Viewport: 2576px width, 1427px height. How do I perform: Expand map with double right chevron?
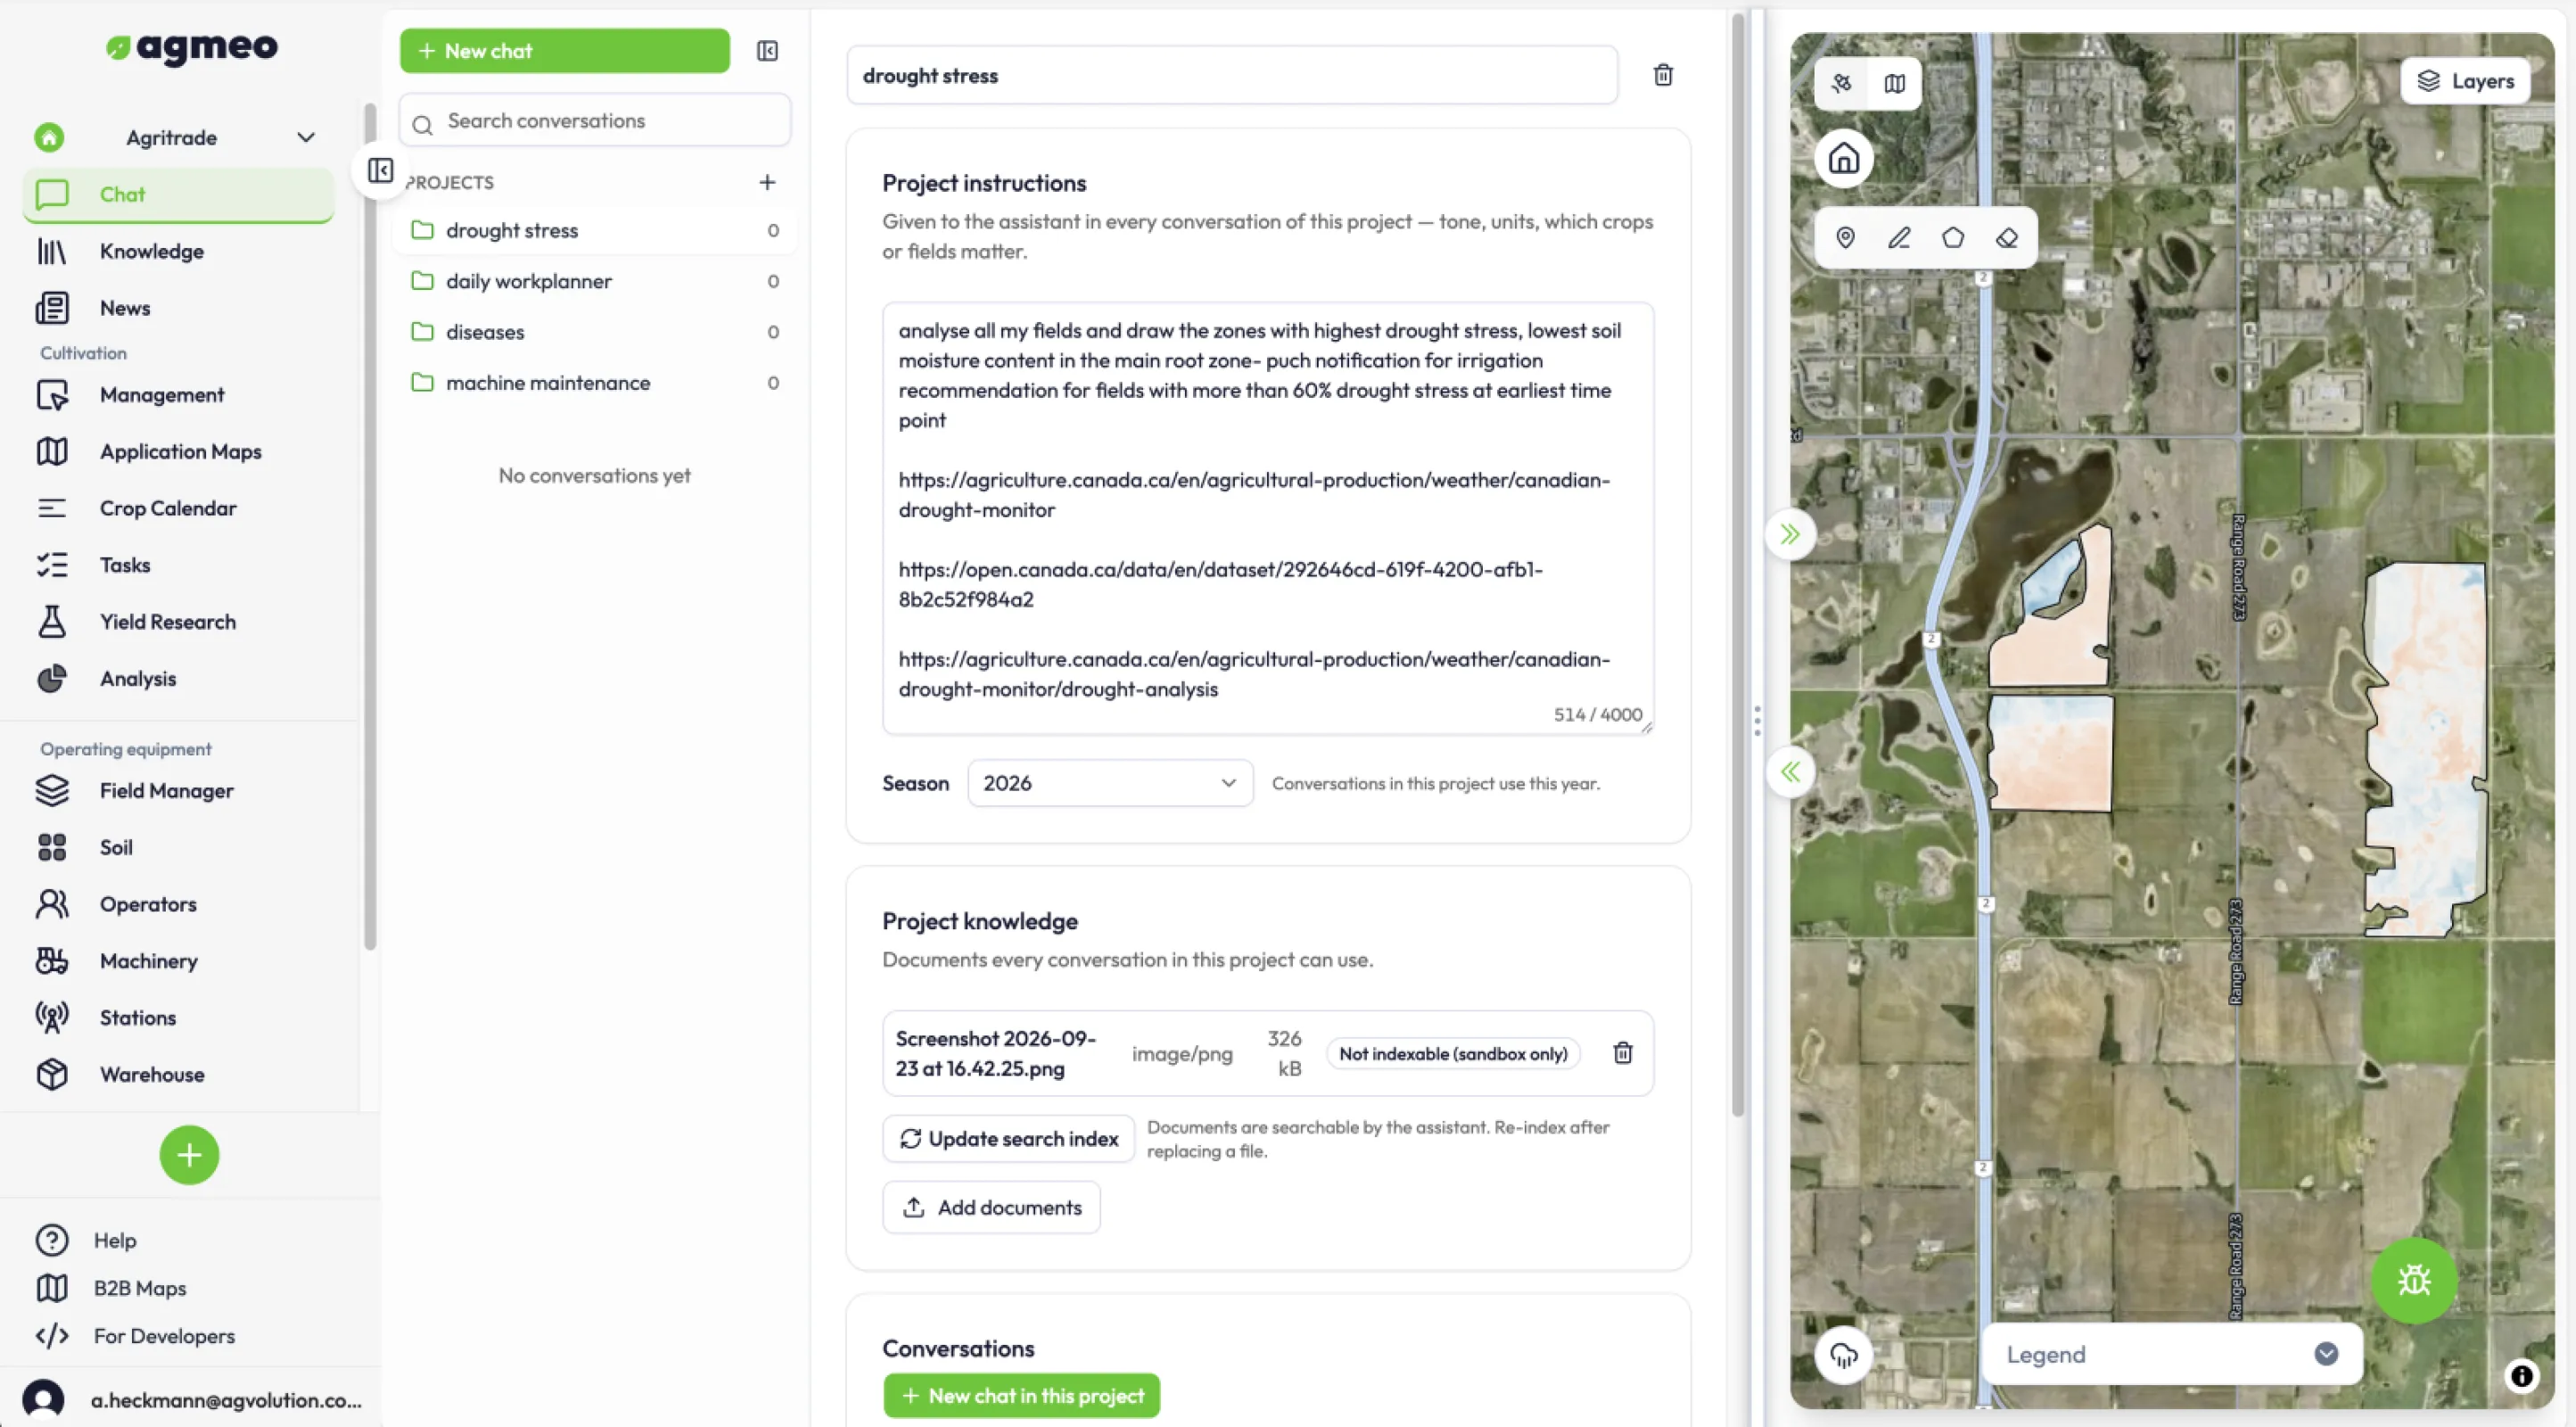pyautogui.click(x=1790, y=534)
